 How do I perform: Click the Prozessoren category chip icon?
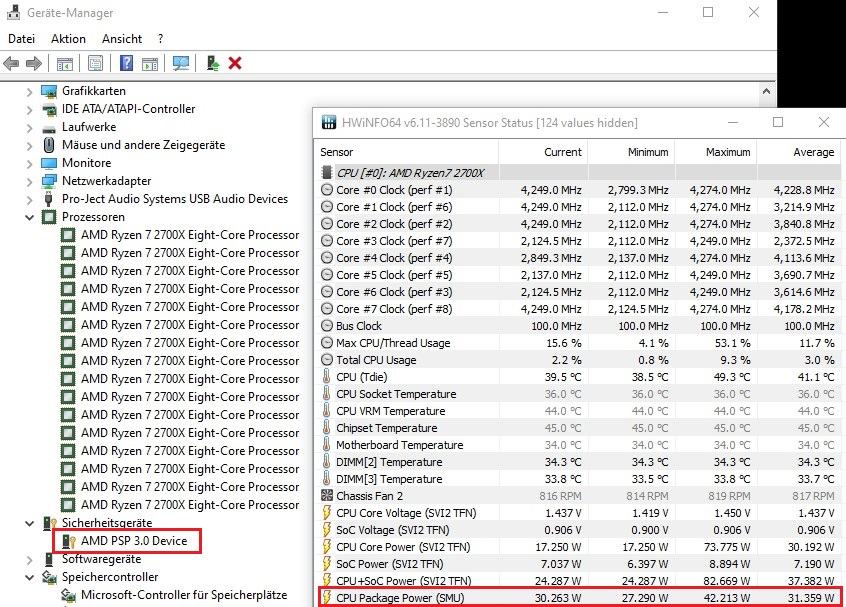(49, 217)
